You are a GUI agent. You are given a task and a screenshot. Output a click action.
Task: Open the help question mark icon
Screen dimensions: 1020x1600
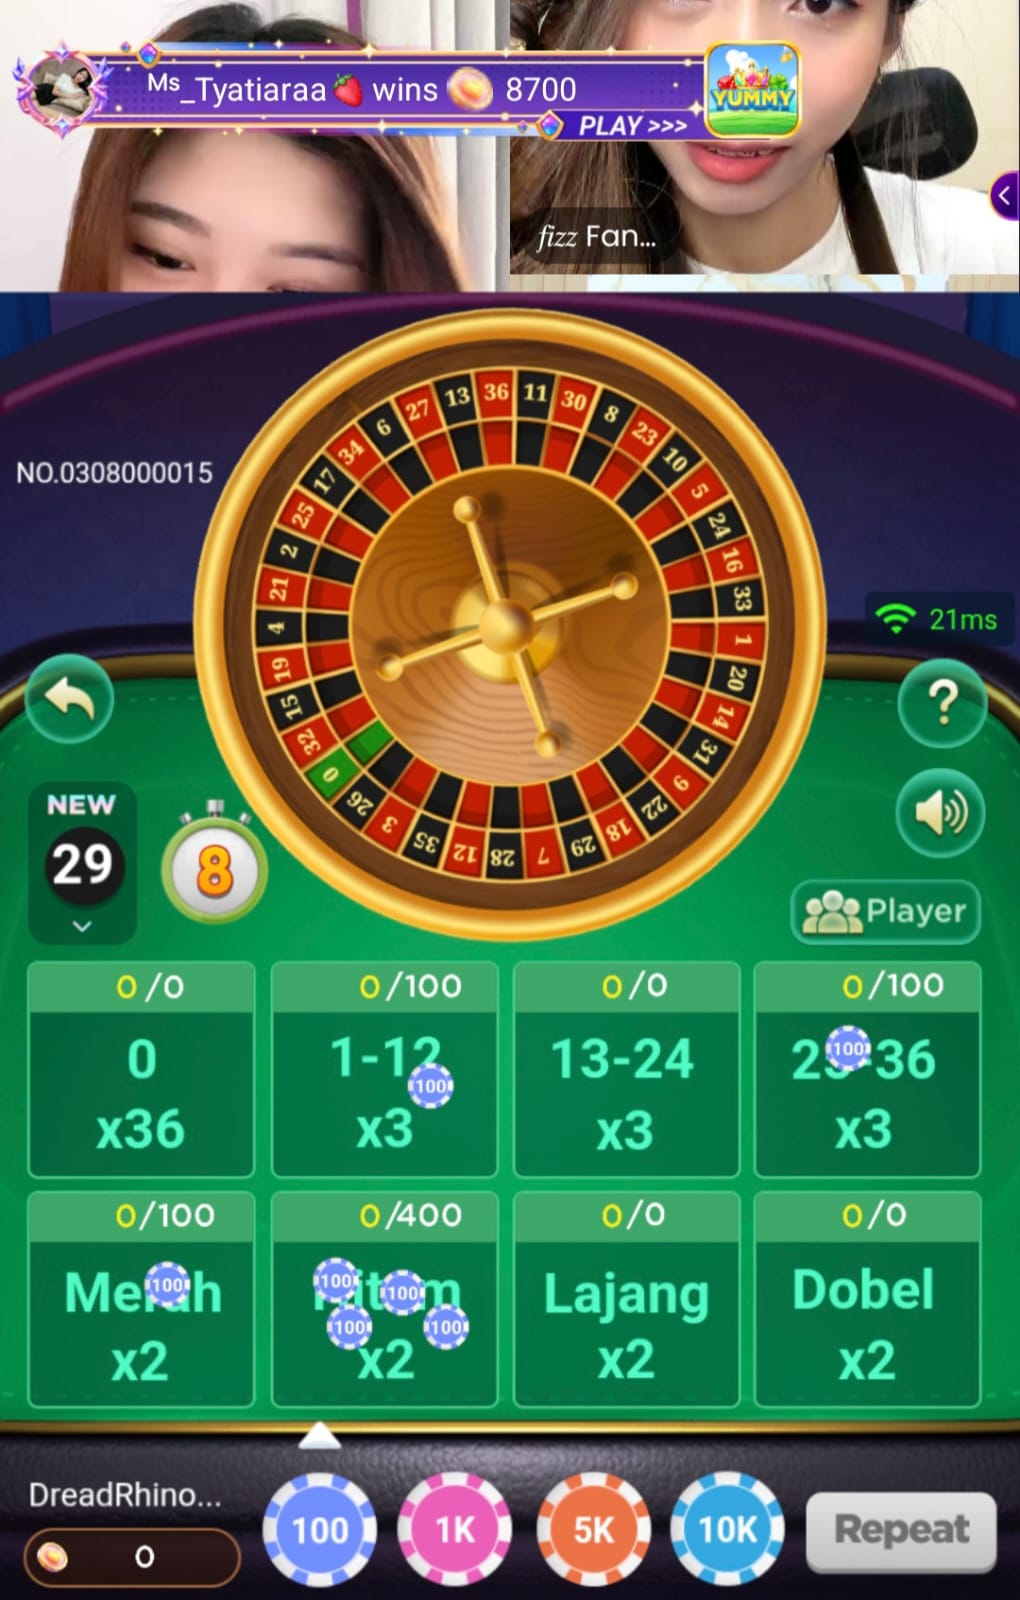click(x=942, y=702)
